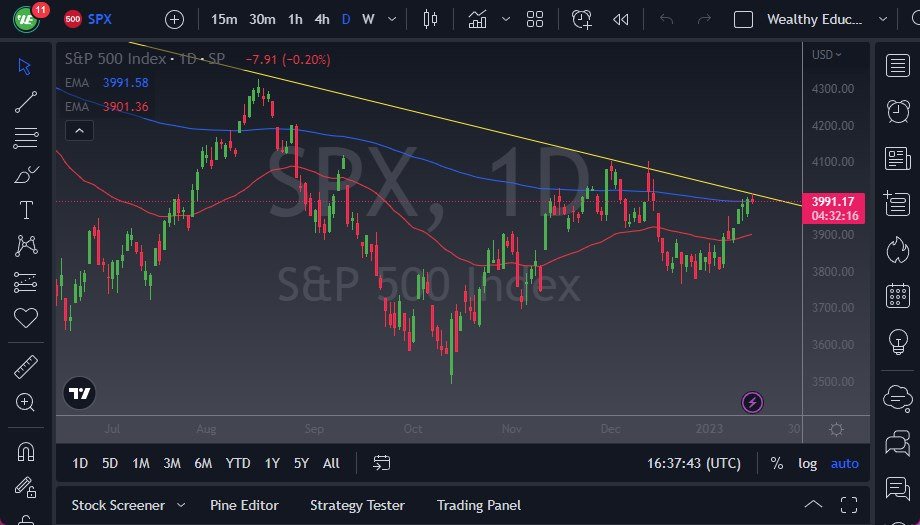Change the candlestick chart type
Screen dimensions: 920x525
click(x=430, y=19)
